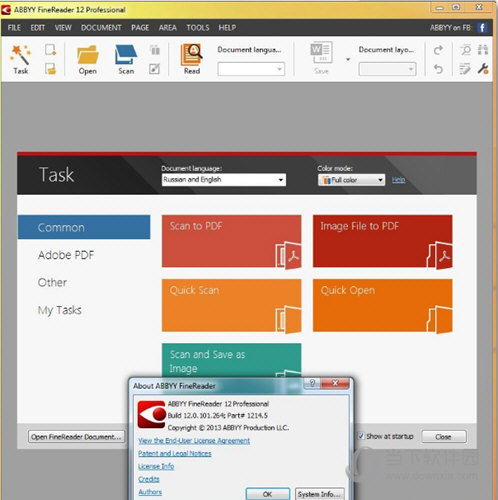498x500 pixels.
Task: Click the Scan toolbar icon
Action: tap(126, 59)
